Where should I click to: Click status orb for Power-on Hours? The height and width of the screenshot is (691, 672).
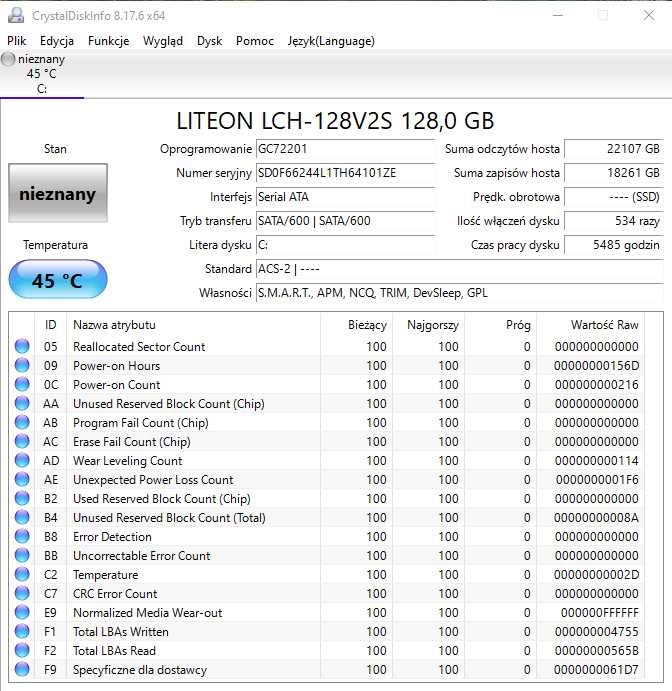pyautogui.click(x=22, y=365)
